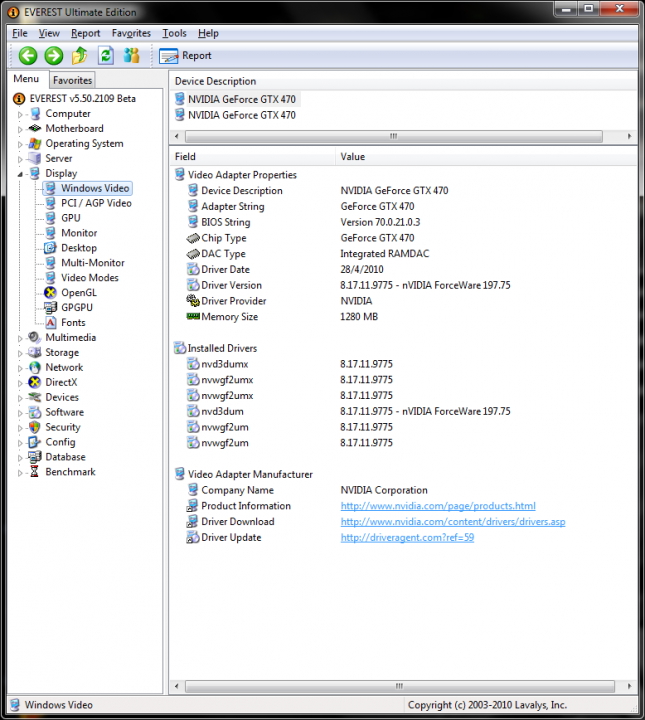The height and width of the screenshot is (720, 645).
Task: Click the green Back arrow toolbar icon
Action: point(28,56)
